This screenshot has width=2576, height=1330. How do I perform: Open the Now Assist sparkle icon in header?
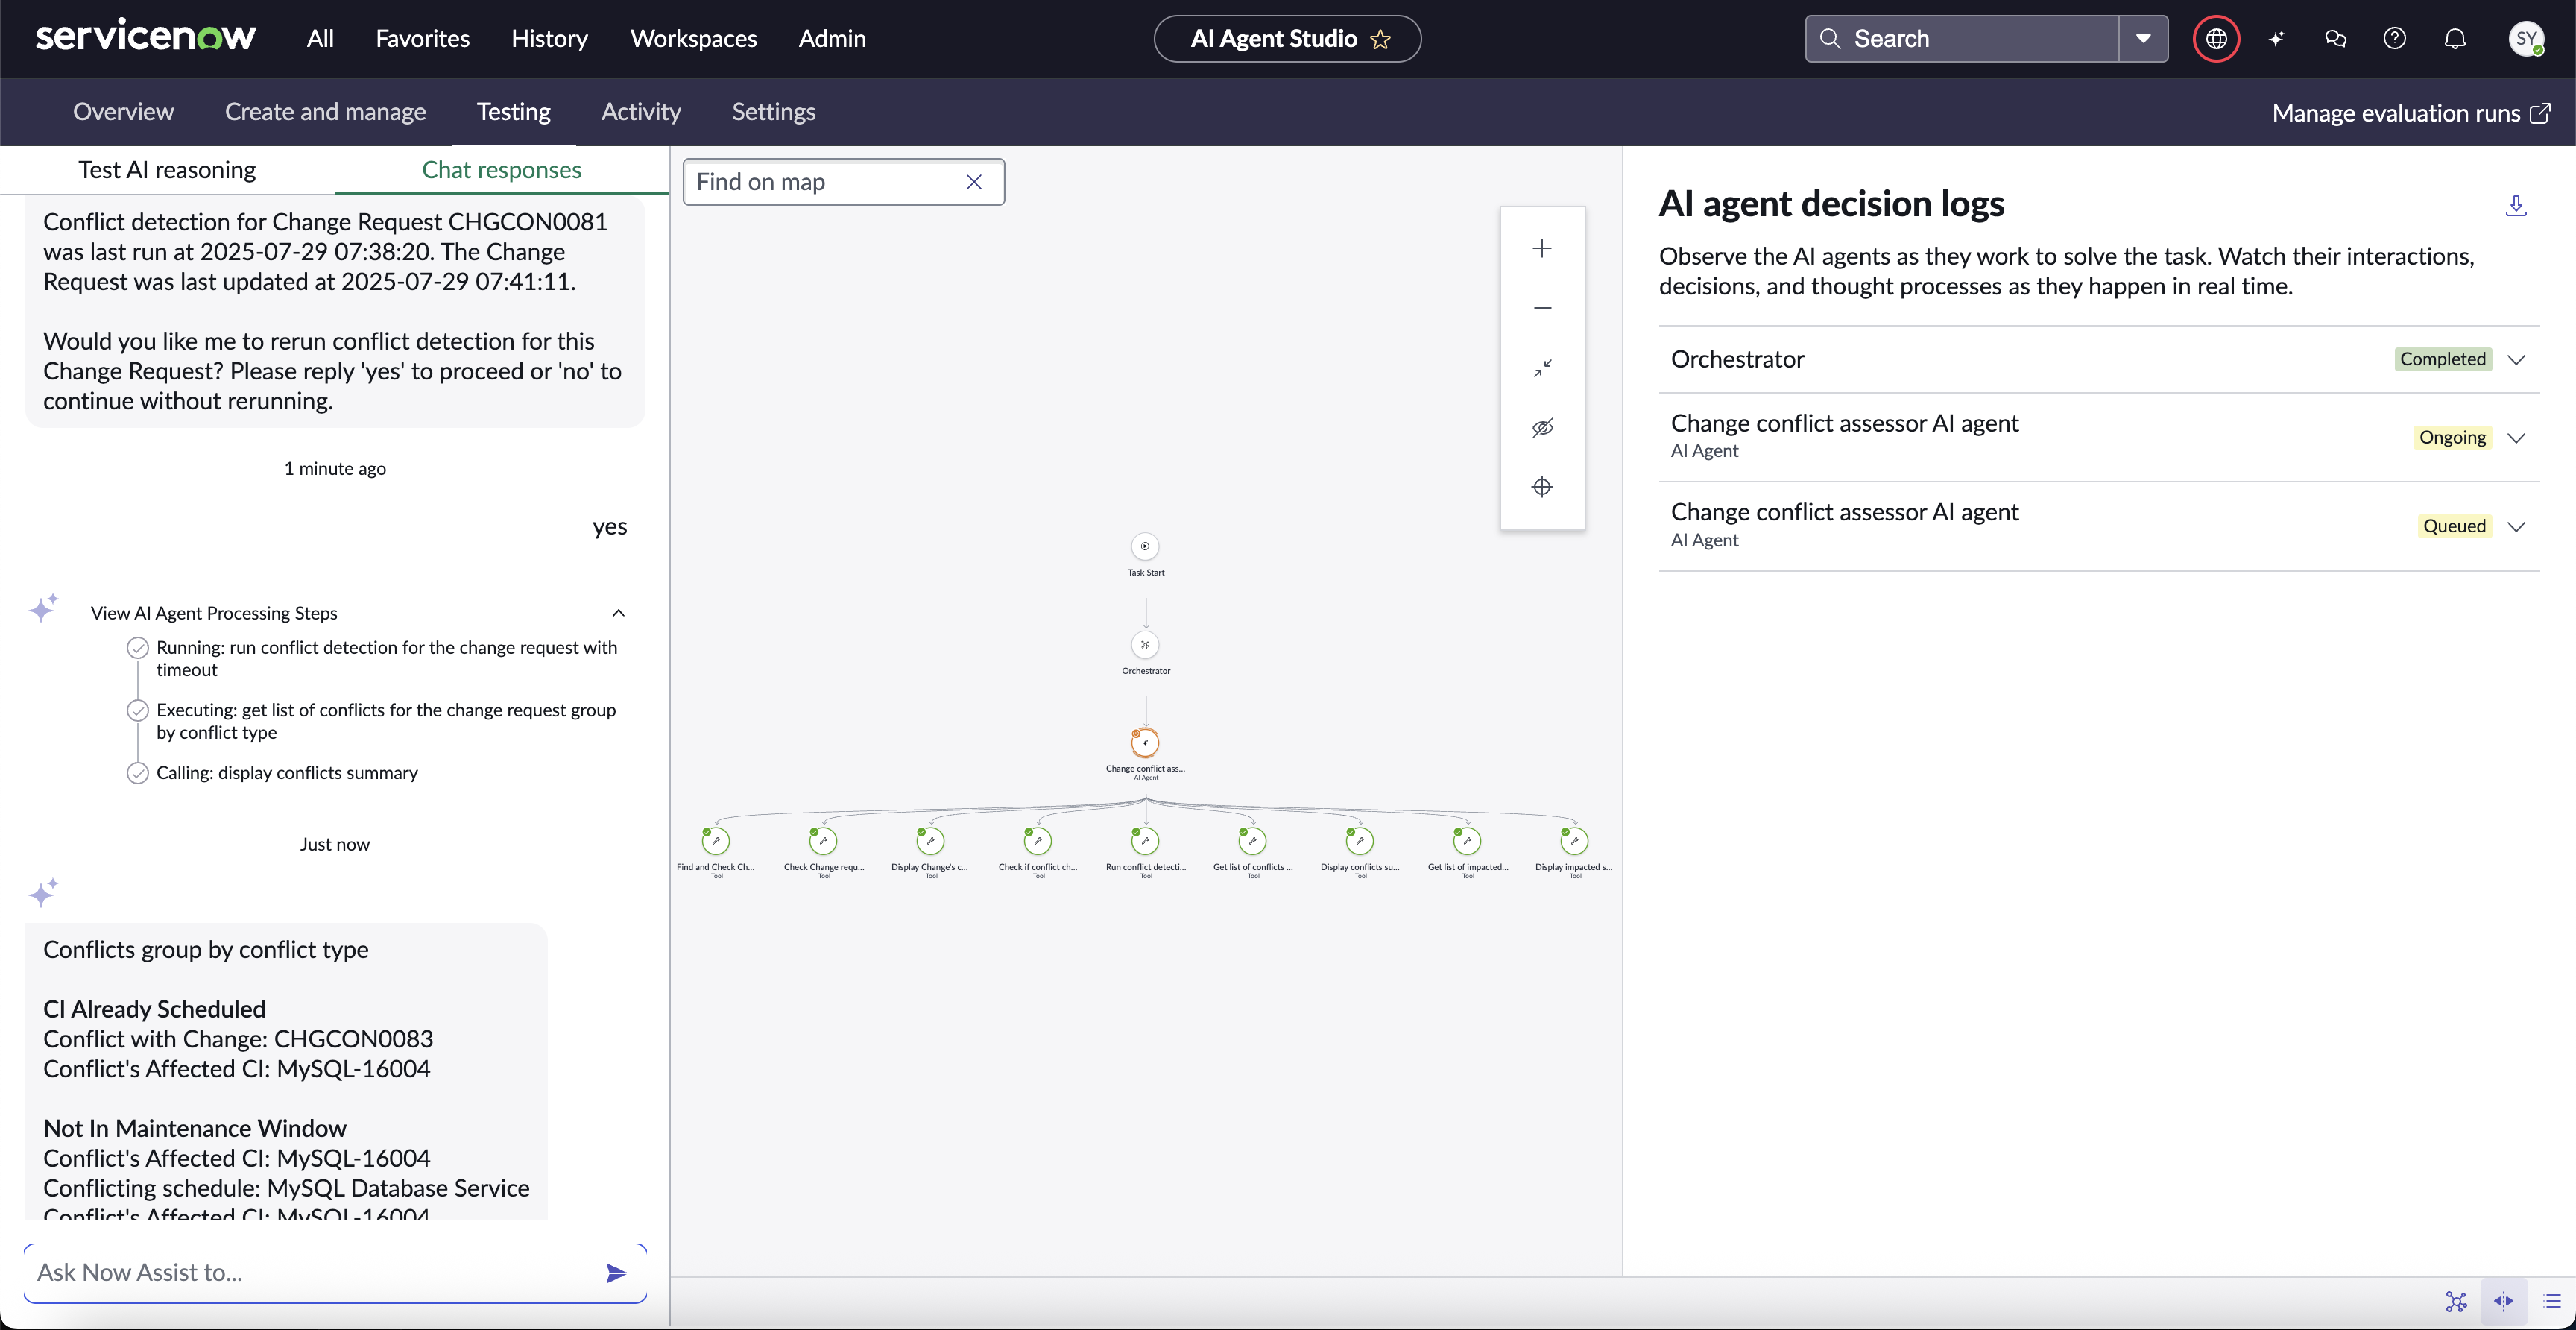(2276, 38)
